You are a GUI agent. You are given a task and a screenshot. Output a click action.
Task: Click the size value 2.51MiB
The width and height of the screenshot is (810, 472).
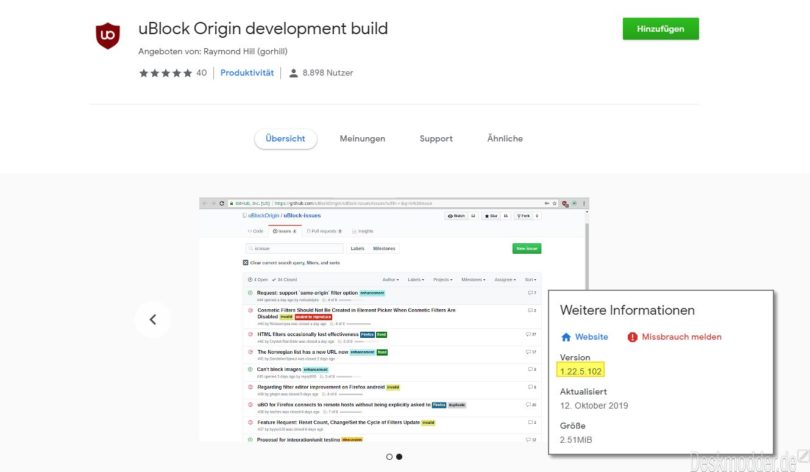pyautogui.click(x=576, y=440)
